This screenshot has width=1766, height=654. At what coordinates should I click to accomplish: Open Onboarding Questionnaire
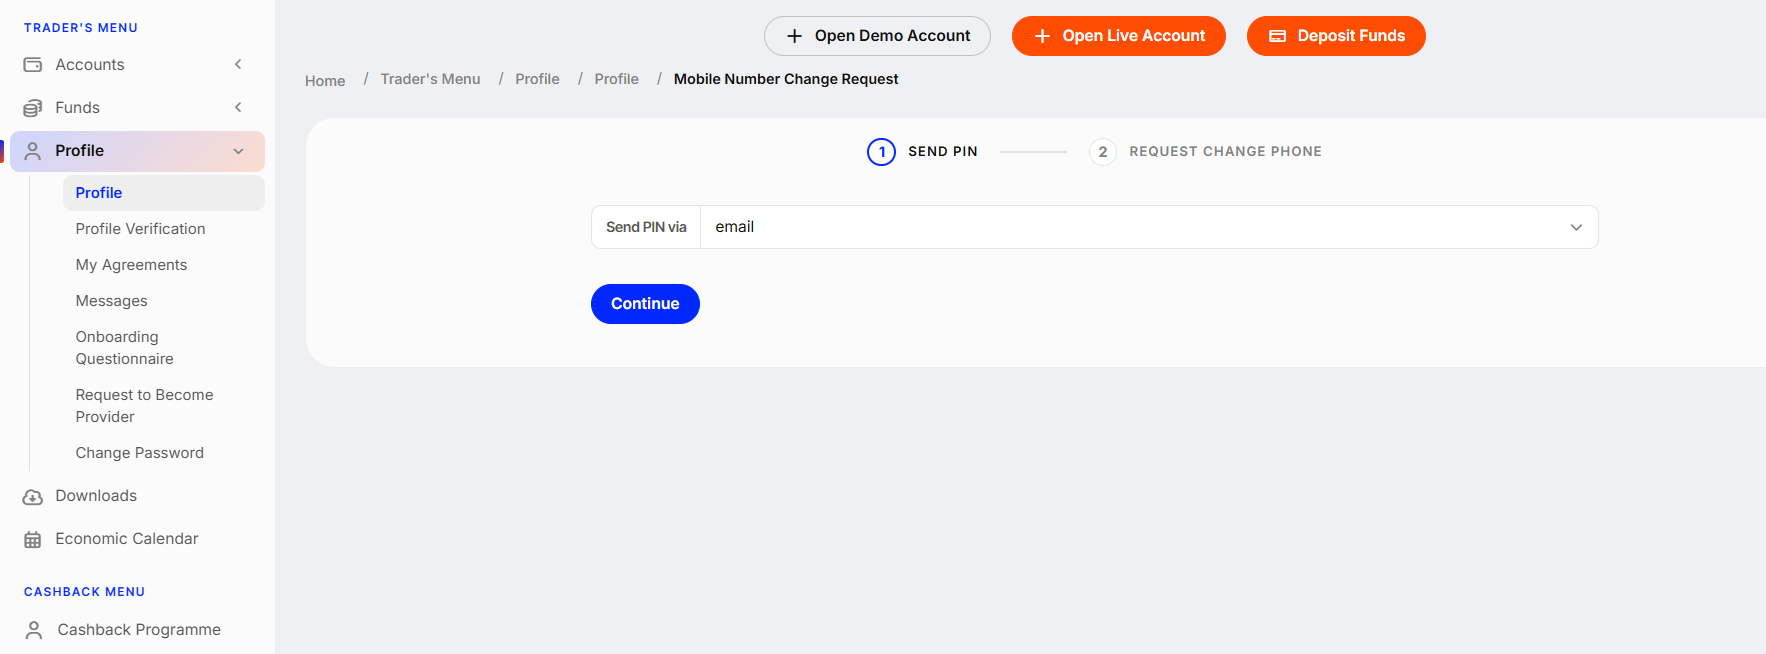click(x=124, y=348)
